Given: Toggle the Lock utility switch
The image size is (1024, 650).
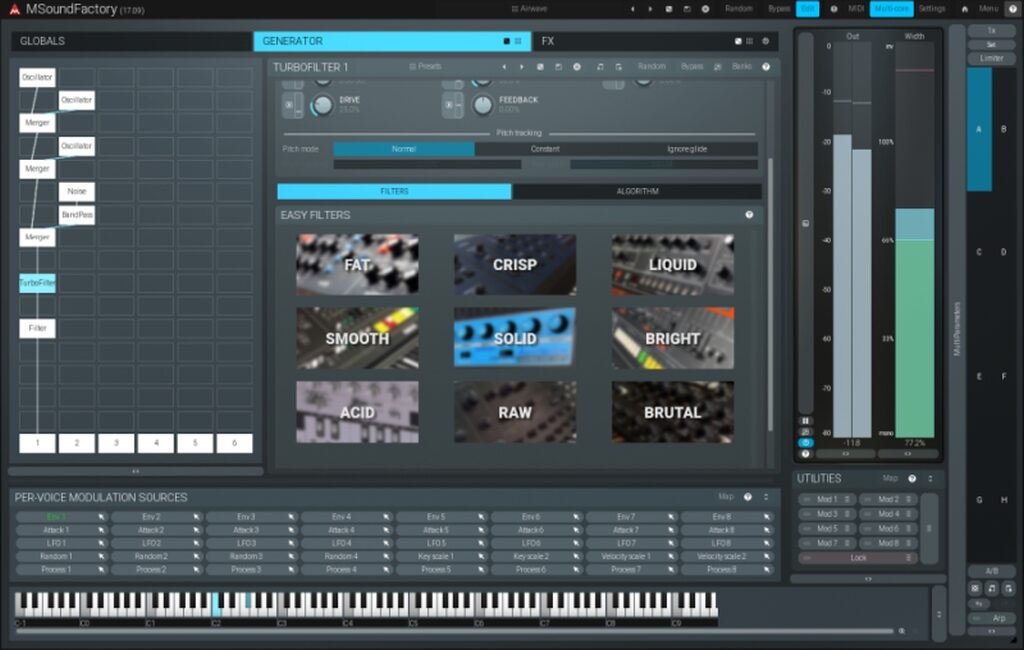Looking at the screenshot, I should (x=858, y=558).
